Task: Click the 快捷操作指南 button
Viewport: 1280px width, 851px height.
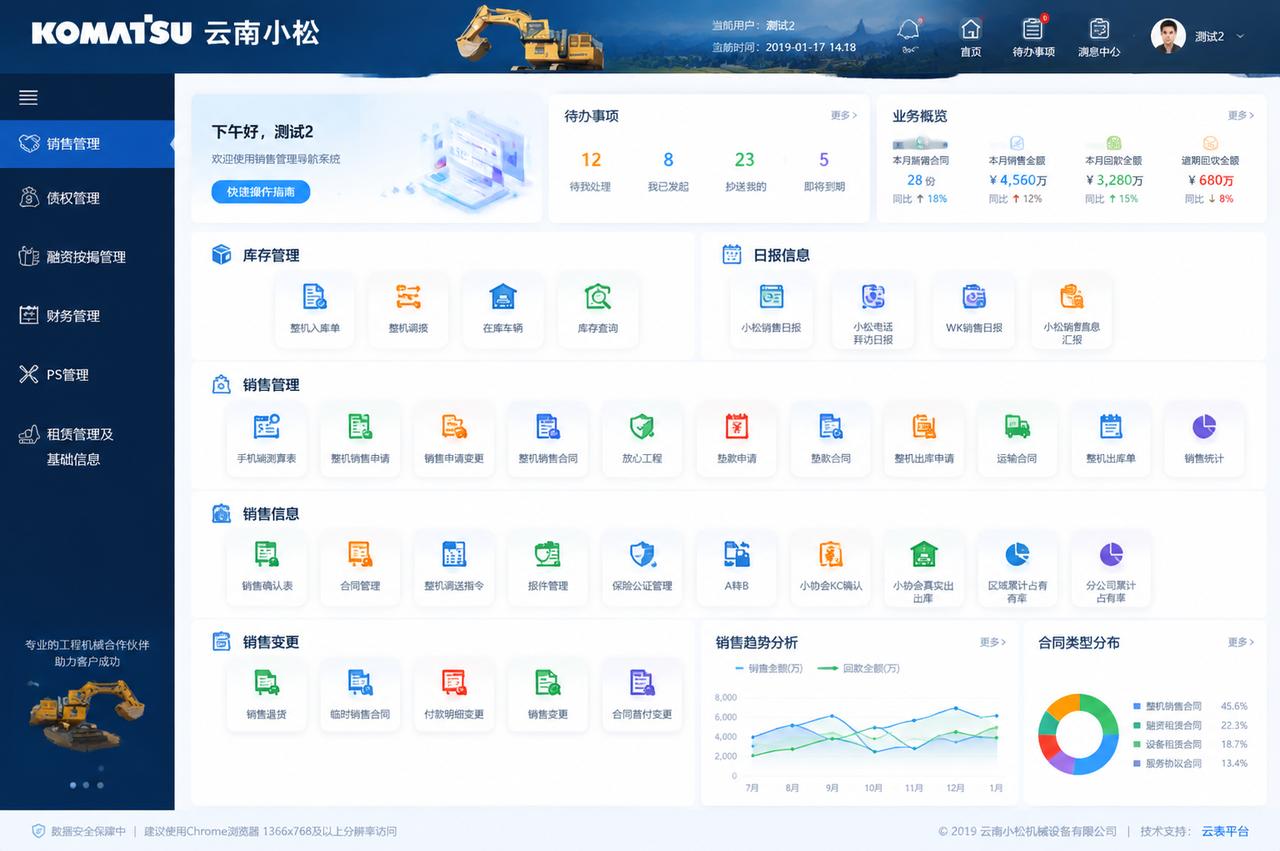Action: point(260,192)
